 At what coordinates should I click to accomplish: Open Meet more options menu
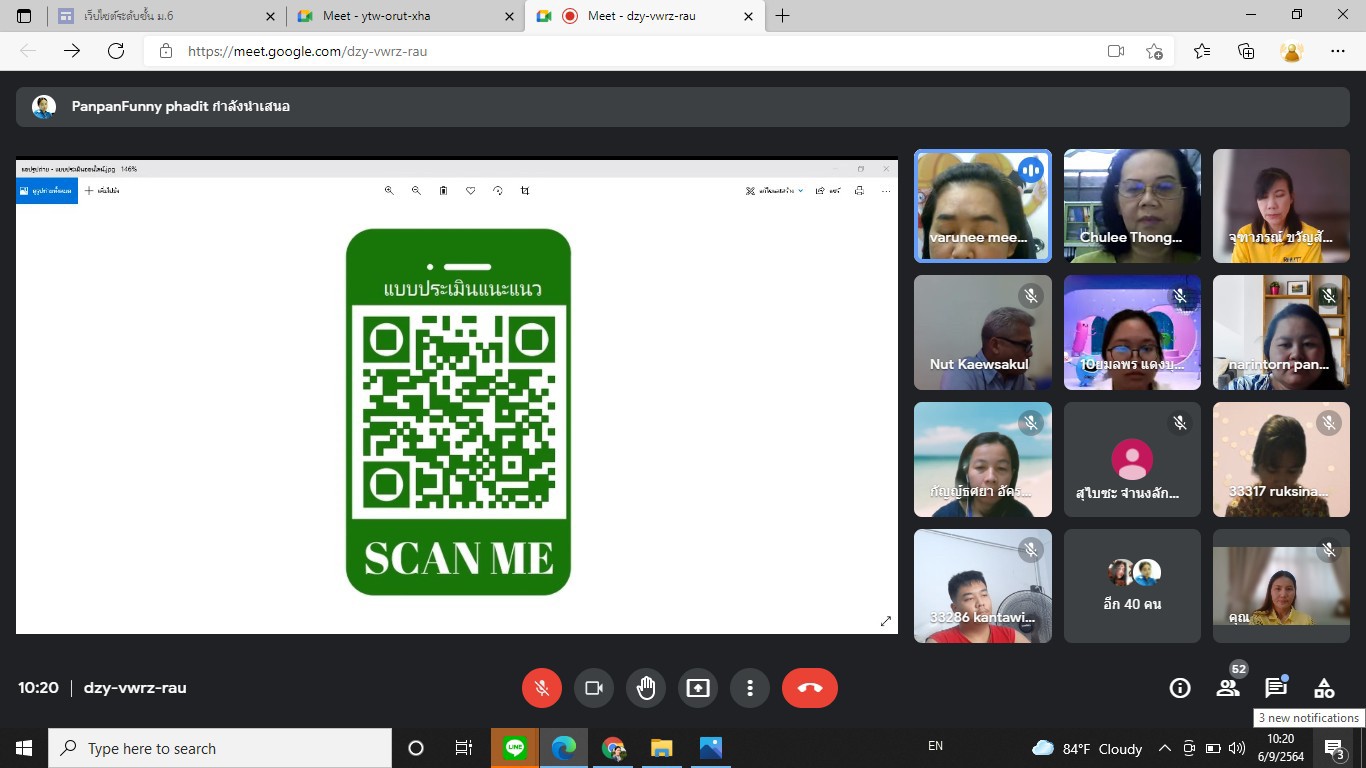[x=750, y=688]
